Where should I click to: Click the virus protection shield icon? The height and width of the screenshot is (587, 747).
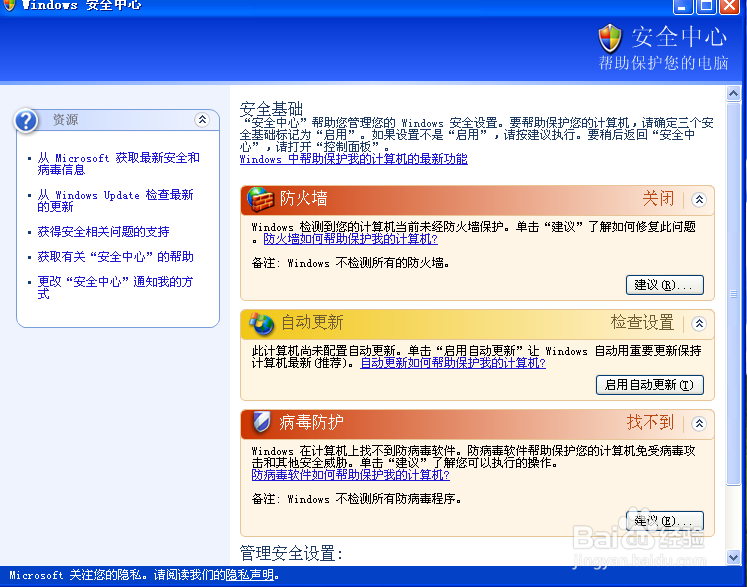[x=261, y=422]
